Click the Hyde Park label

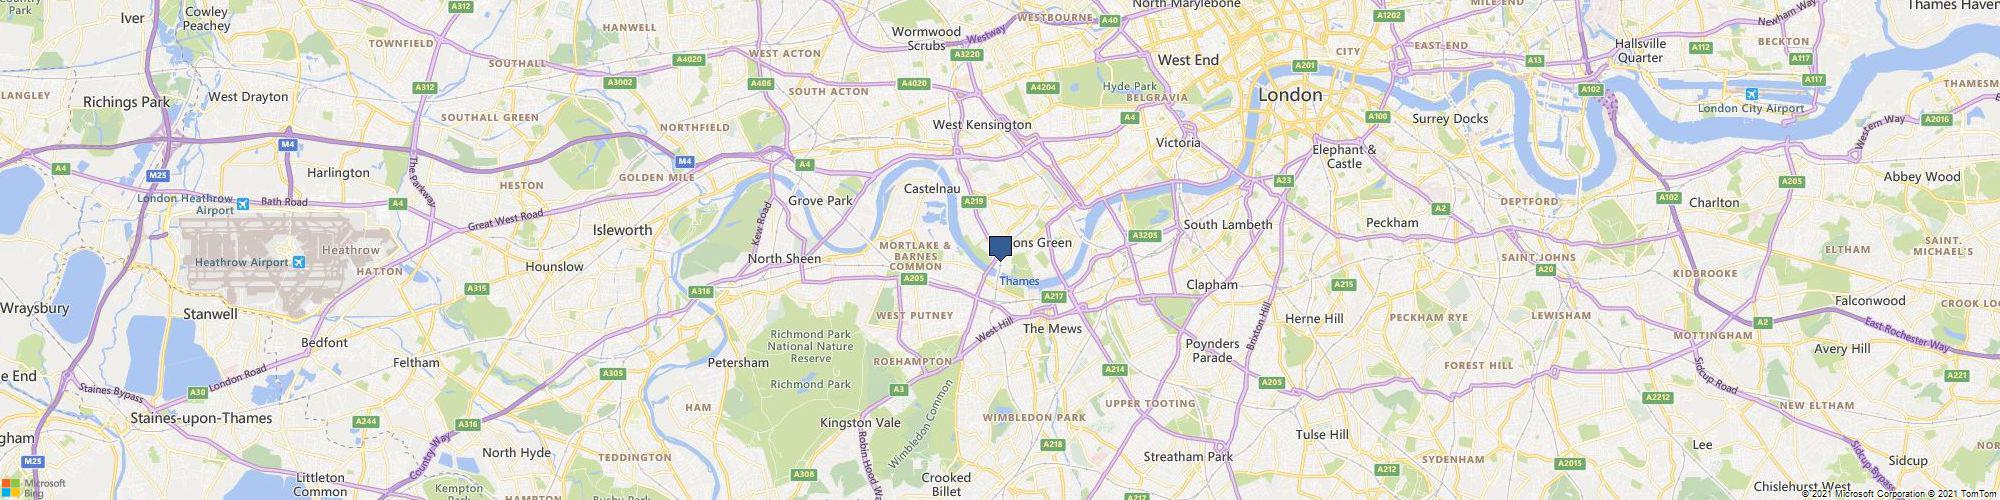1129,87
